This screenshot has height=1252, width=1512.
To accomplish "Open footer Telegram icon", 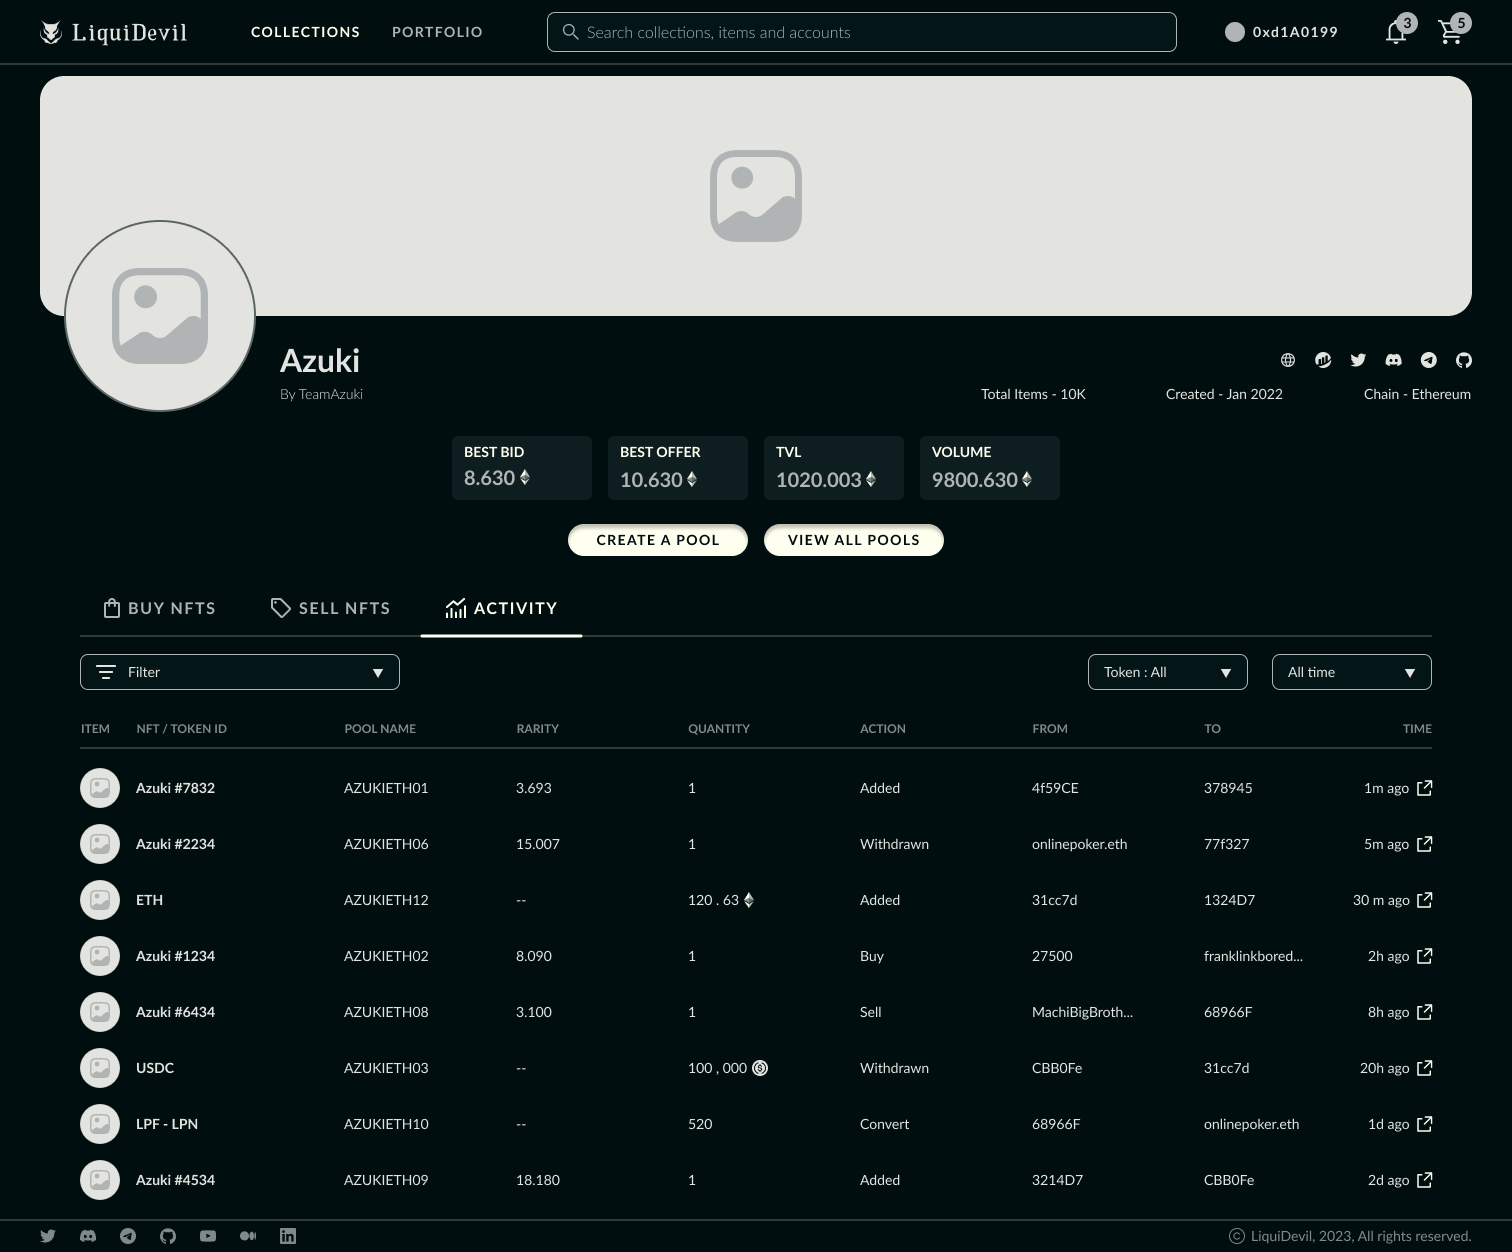I will tap(128, 1236).
